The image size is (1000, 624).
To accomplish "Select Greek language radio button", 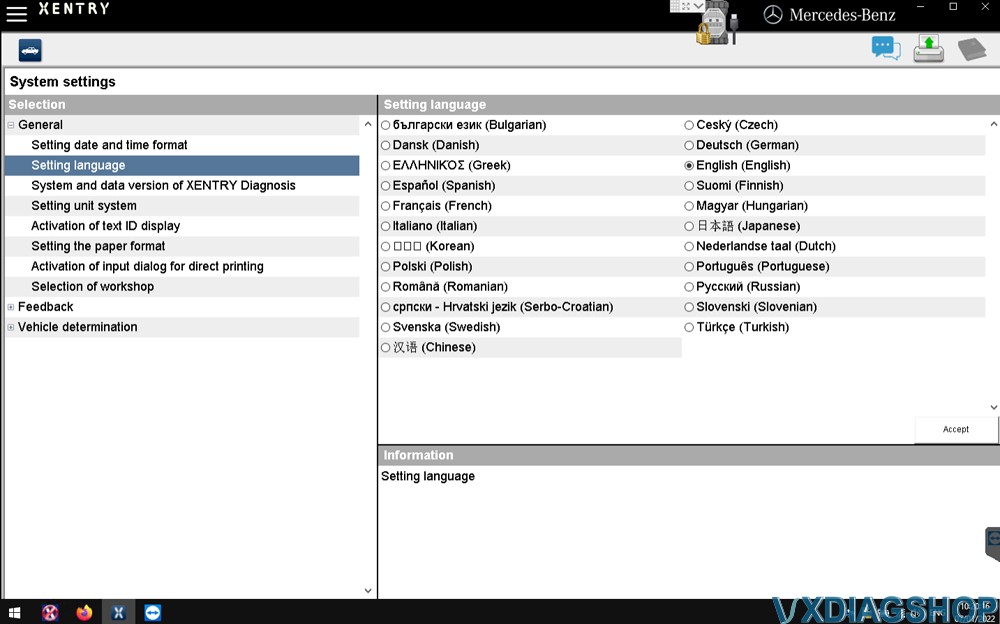I will coord(385,166).
